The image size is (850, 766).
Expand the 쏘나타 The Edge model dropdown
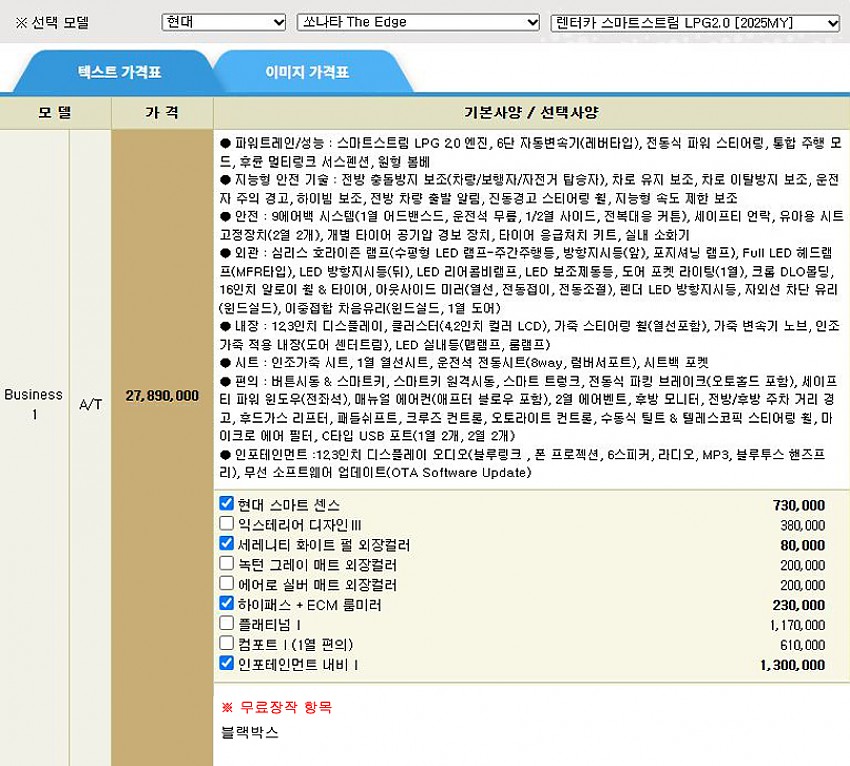tap(418, 22)
